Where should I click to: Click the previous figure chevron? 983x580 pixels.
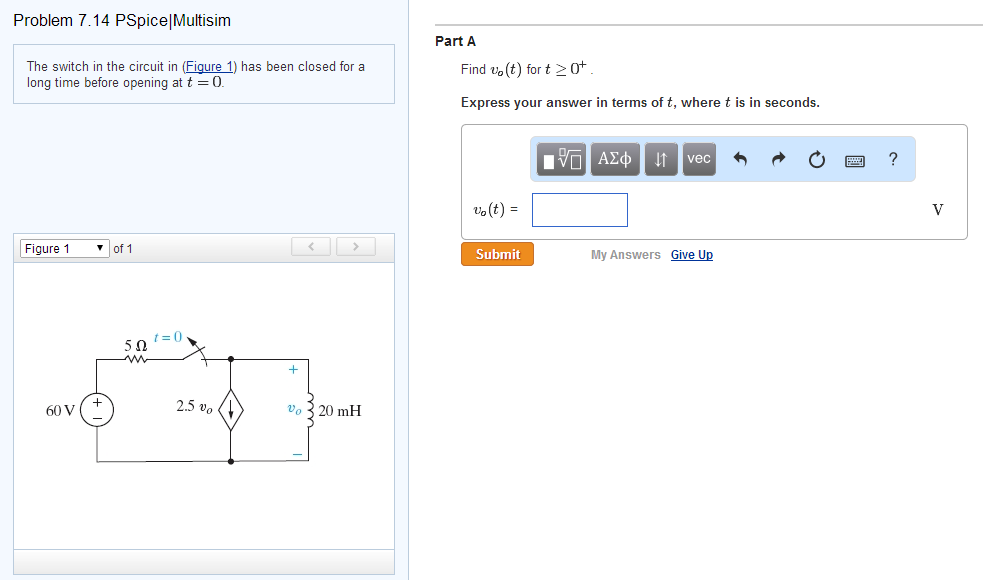[x=310, y=246]
